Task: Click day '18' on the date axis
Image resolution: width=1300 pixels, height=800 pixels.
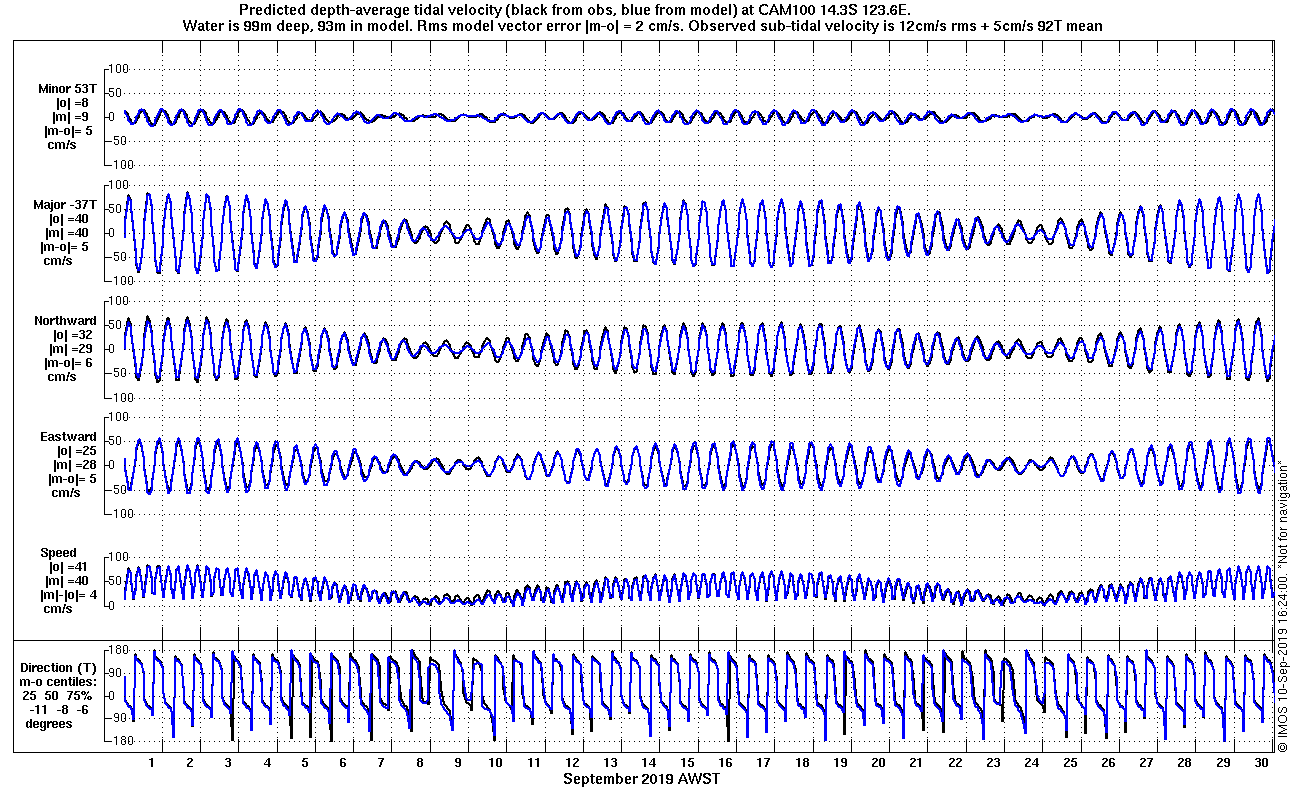Action: point(802,762)
